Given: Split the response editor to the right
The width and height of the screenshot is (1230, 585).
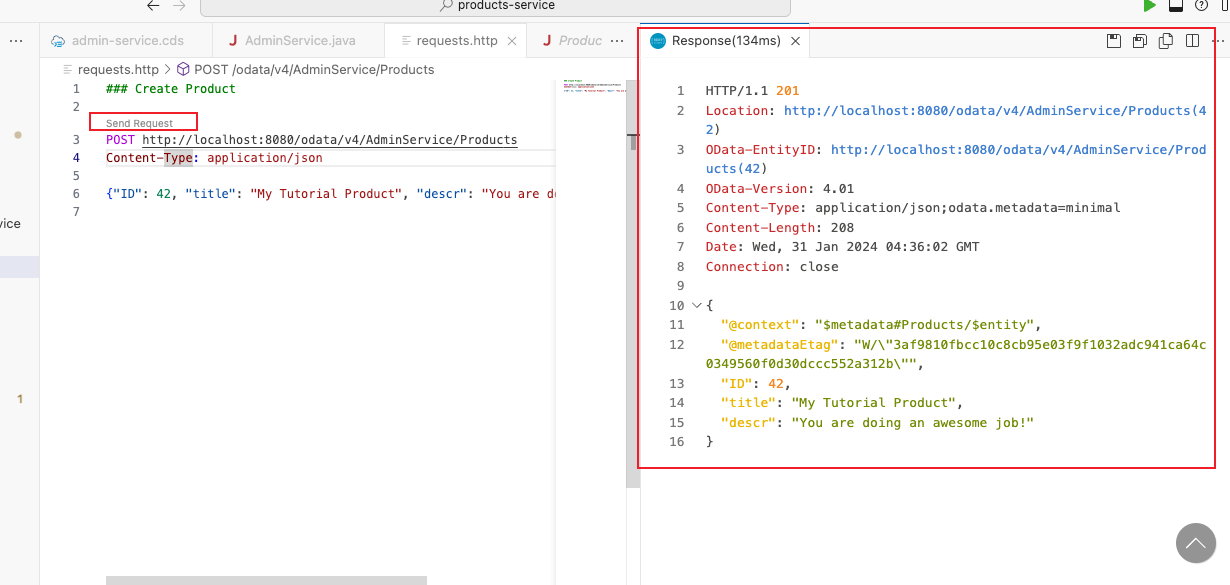Looking at the screenshot, I should coord(1192,41).
